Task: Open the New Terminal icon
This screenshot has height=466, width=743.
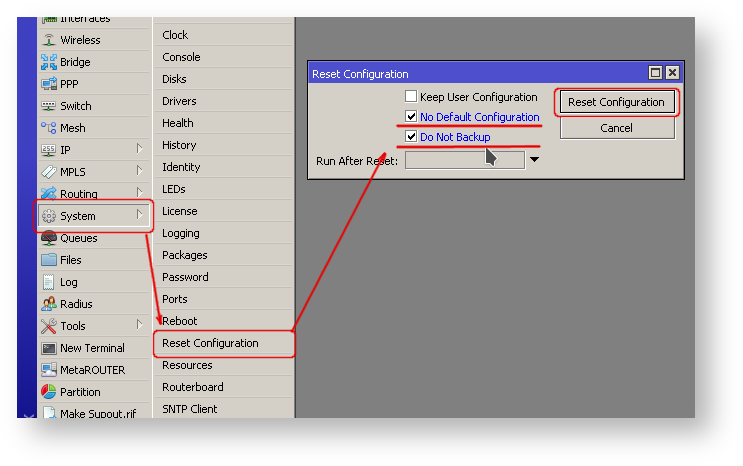Action: click(49, 348)
